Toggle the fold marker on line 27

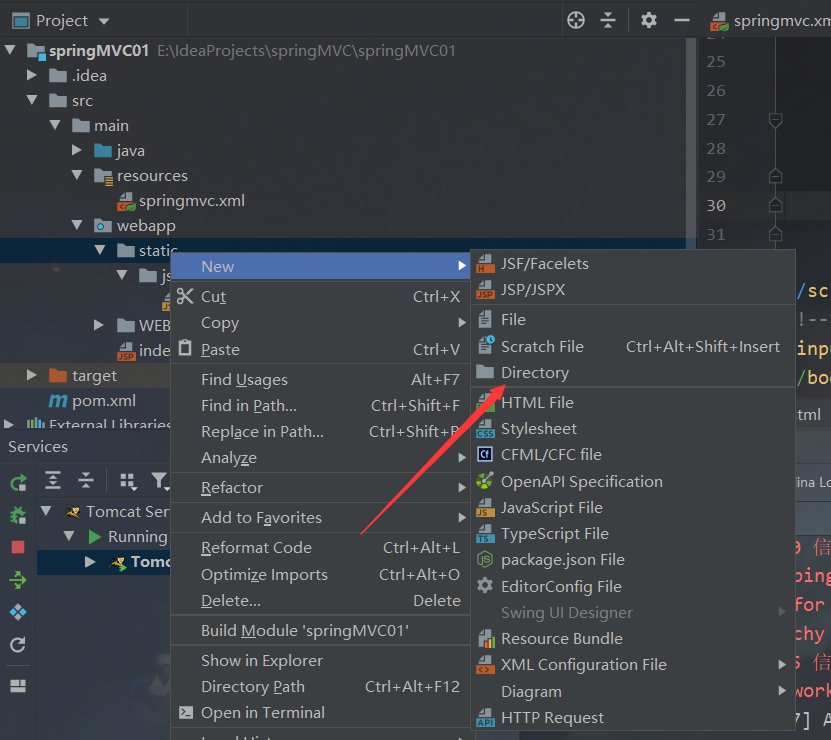(x=775, y=120)
